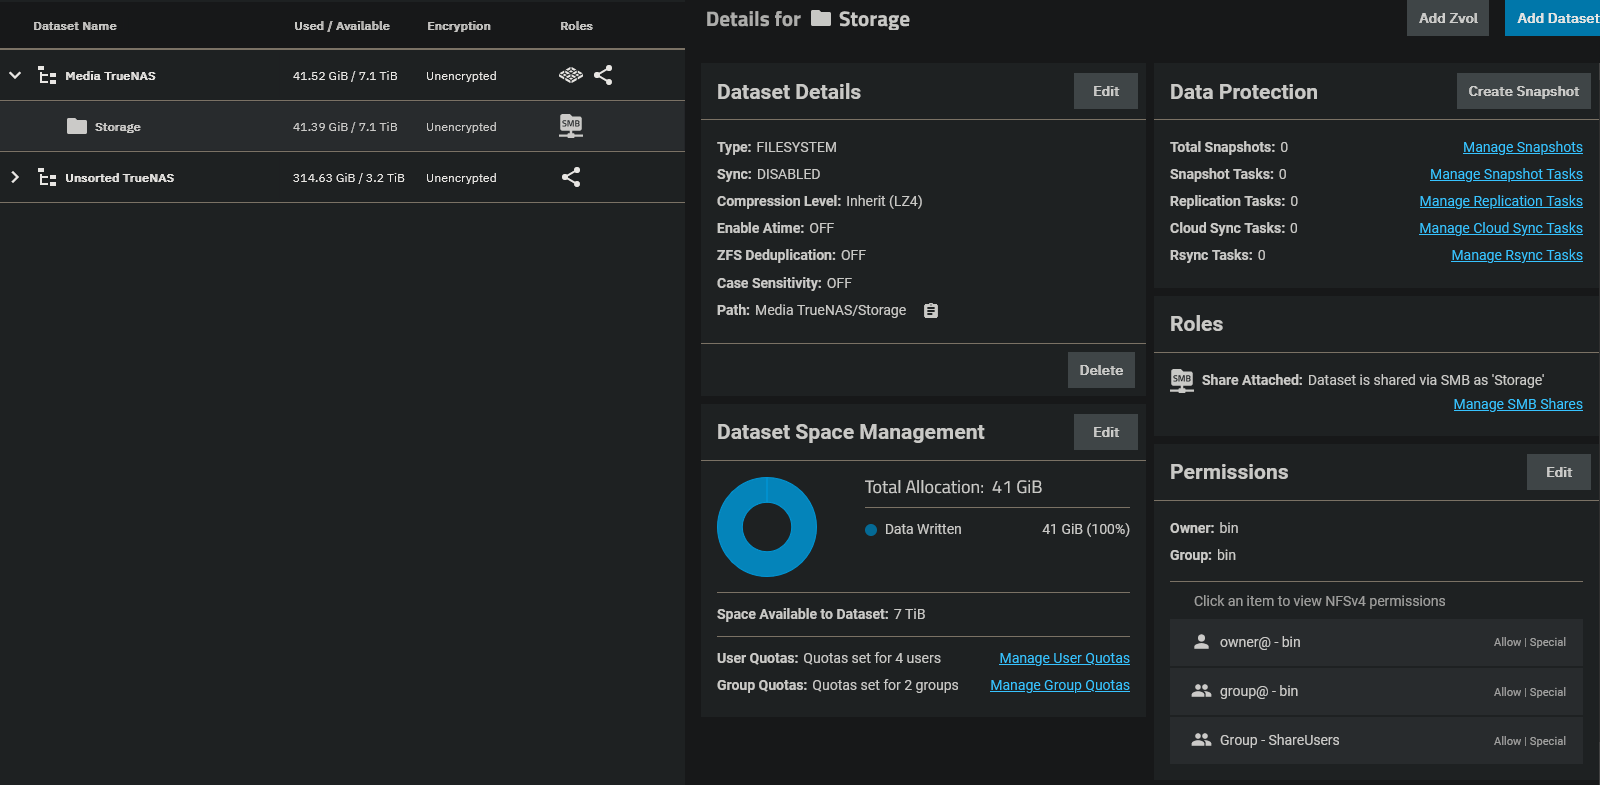Screen dimensions: 1600x785
Task: Click the folder icon in Details for header
Action: [821, 19]
